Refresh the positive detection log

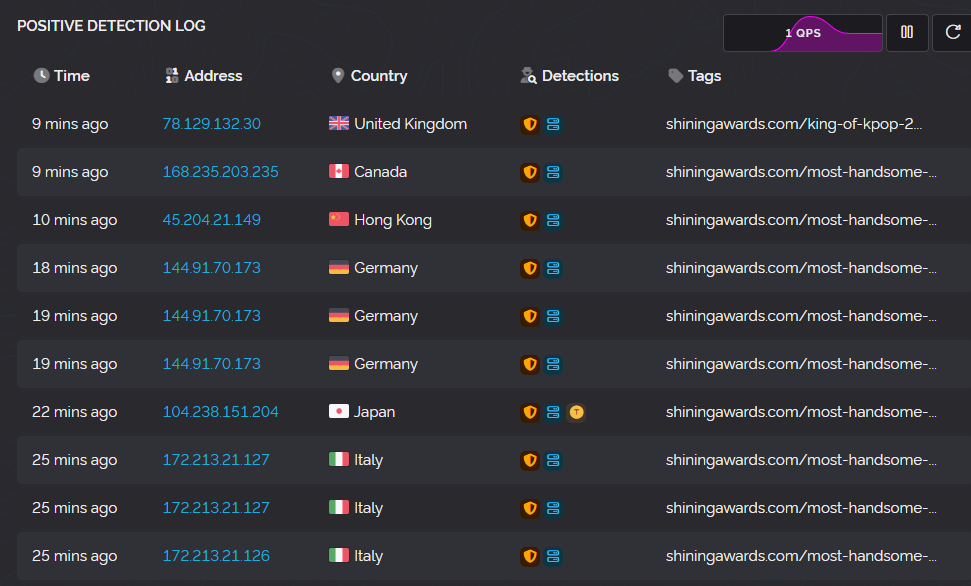coord(952,33)
